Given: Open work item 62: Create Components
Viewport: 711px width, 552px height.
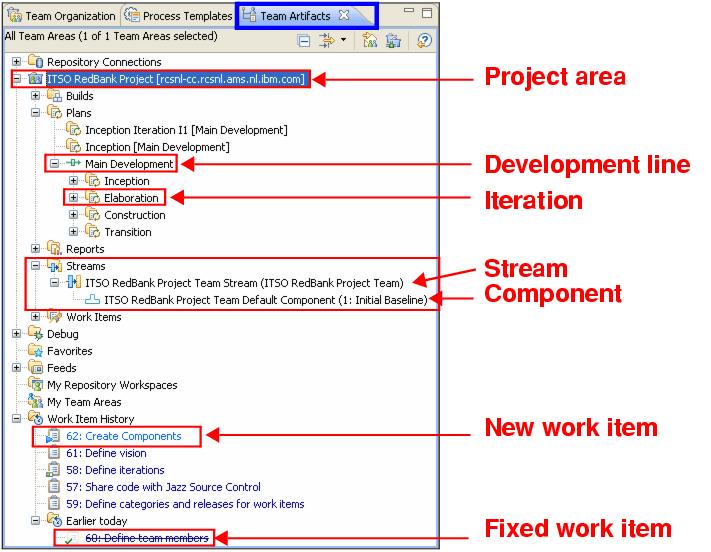Looking at the screenshot, I should point(123,436).
